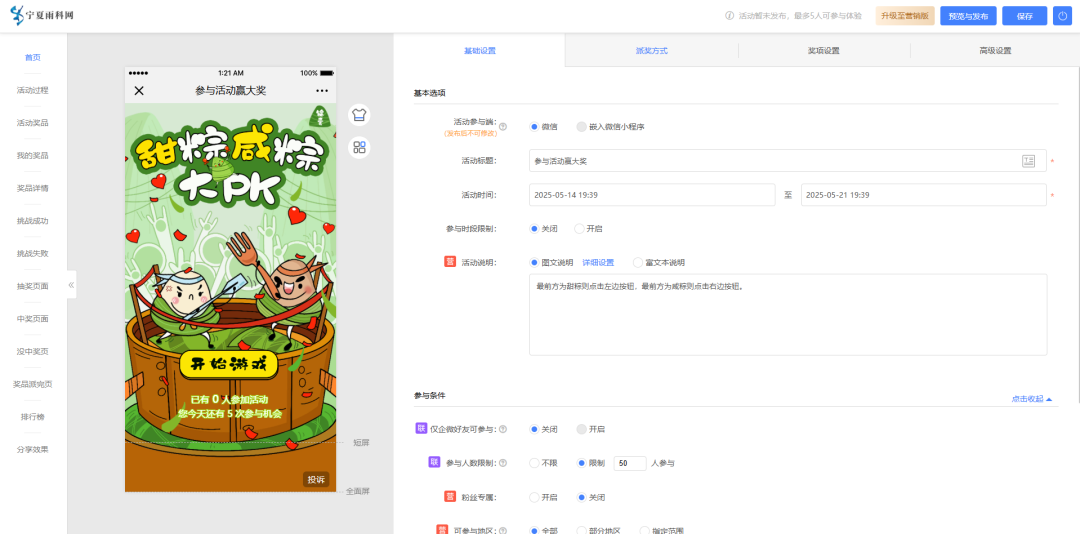Viewport: 1080px width, 534px height.
Task: Click the purple 联 badge beside 参与人数限制
Action: coord(434,462)
